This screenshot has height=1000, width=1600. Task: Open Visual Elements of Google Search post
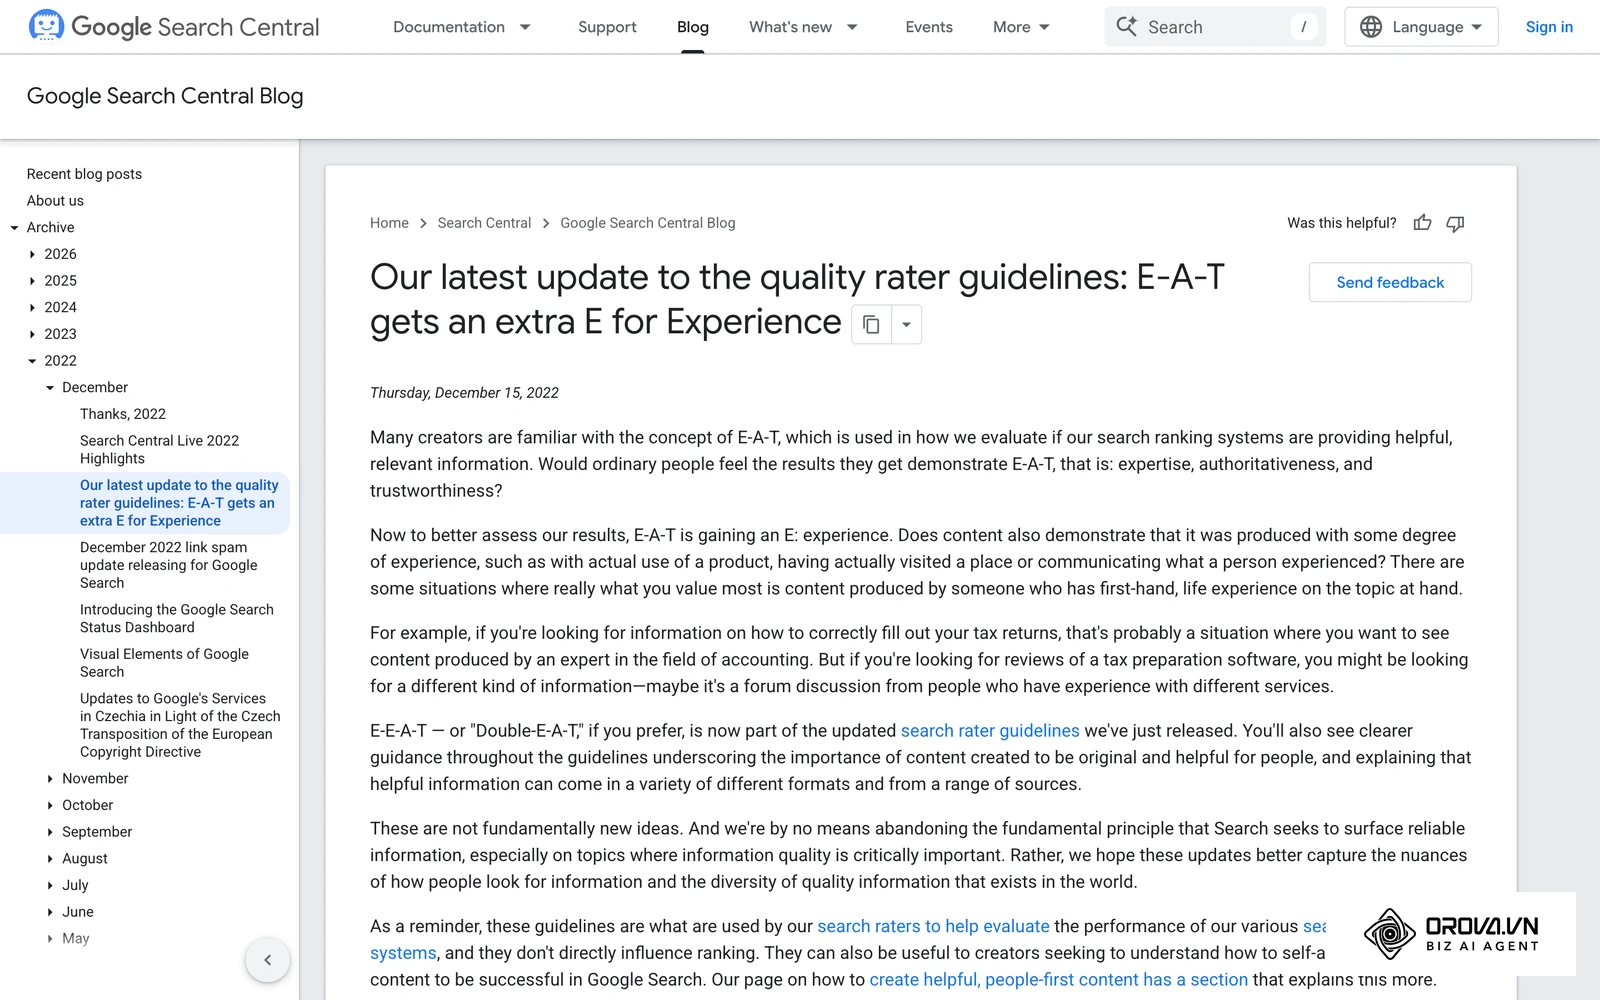coord(164,663)
